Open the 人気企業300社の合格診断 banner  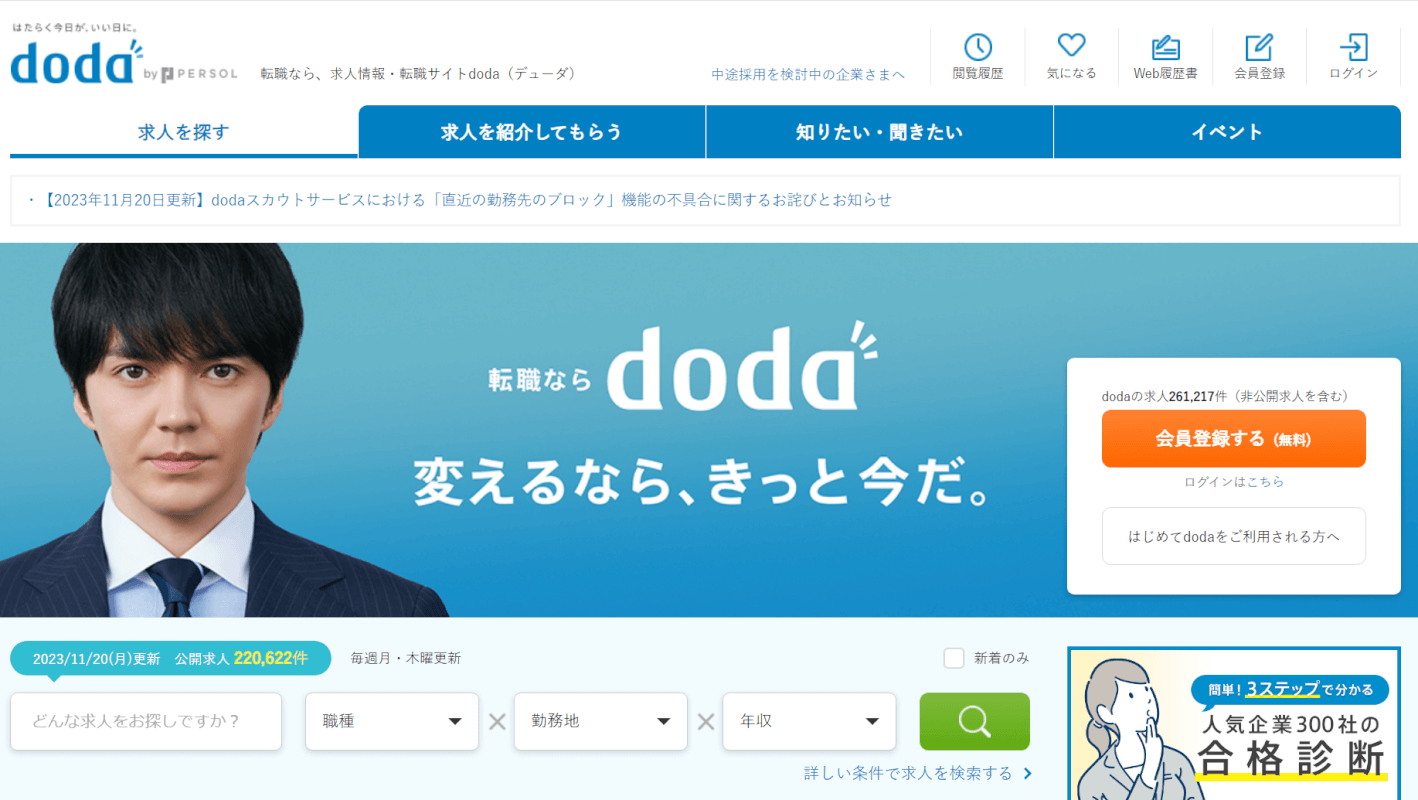point(1234,724)
